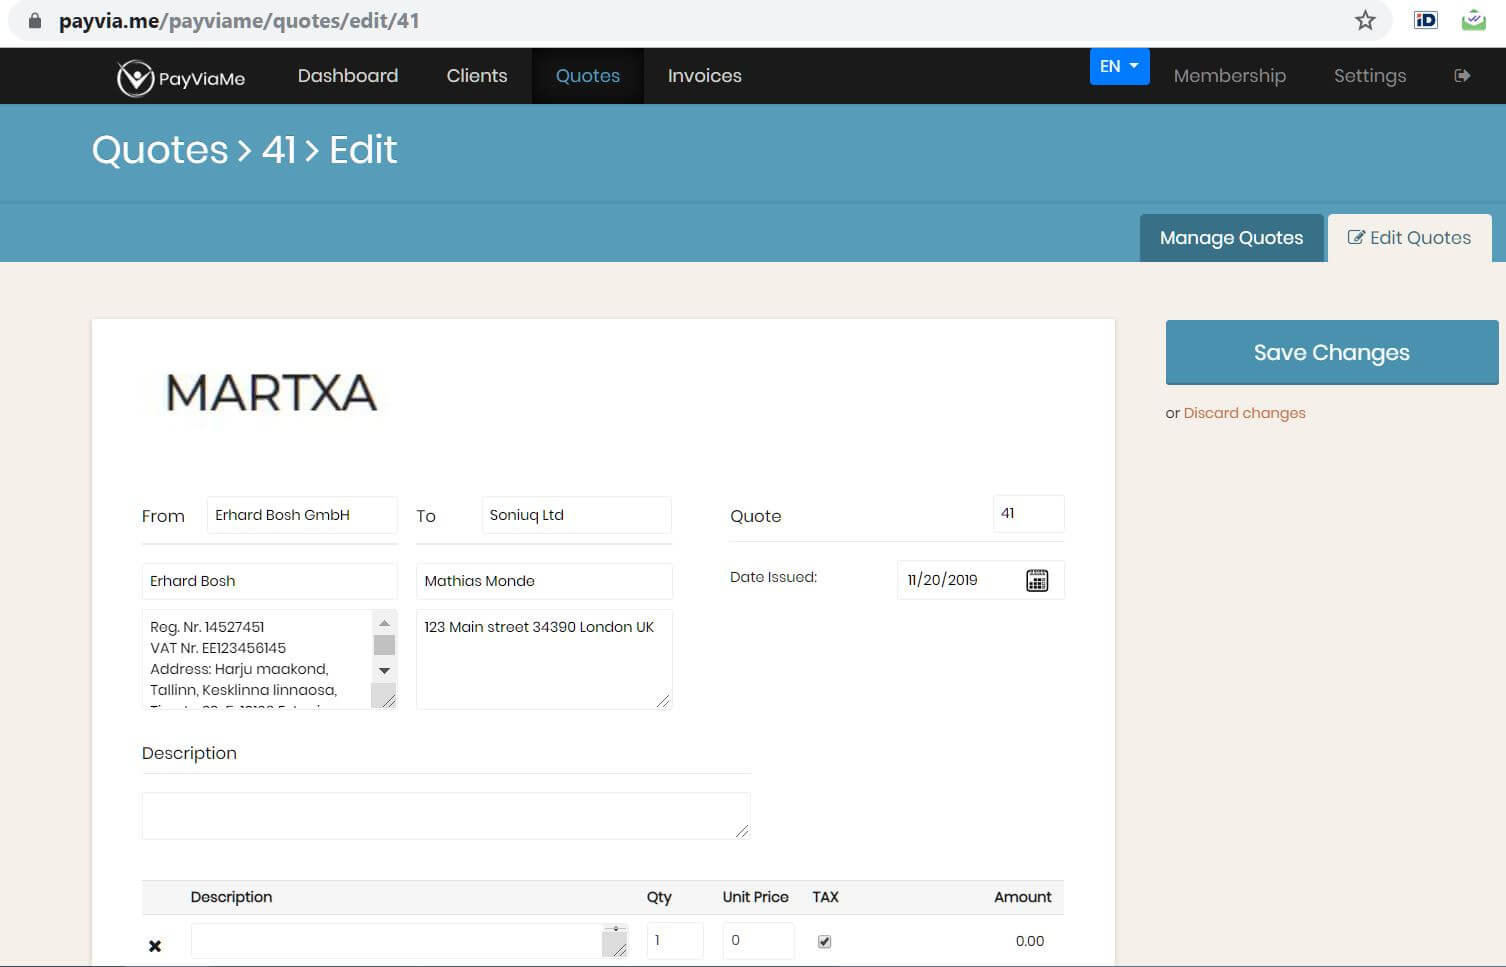This screenshot has height=967, width=1506.
Task: Click the Quotes breadcrumb heading
Action: click(x=160, y=150)
